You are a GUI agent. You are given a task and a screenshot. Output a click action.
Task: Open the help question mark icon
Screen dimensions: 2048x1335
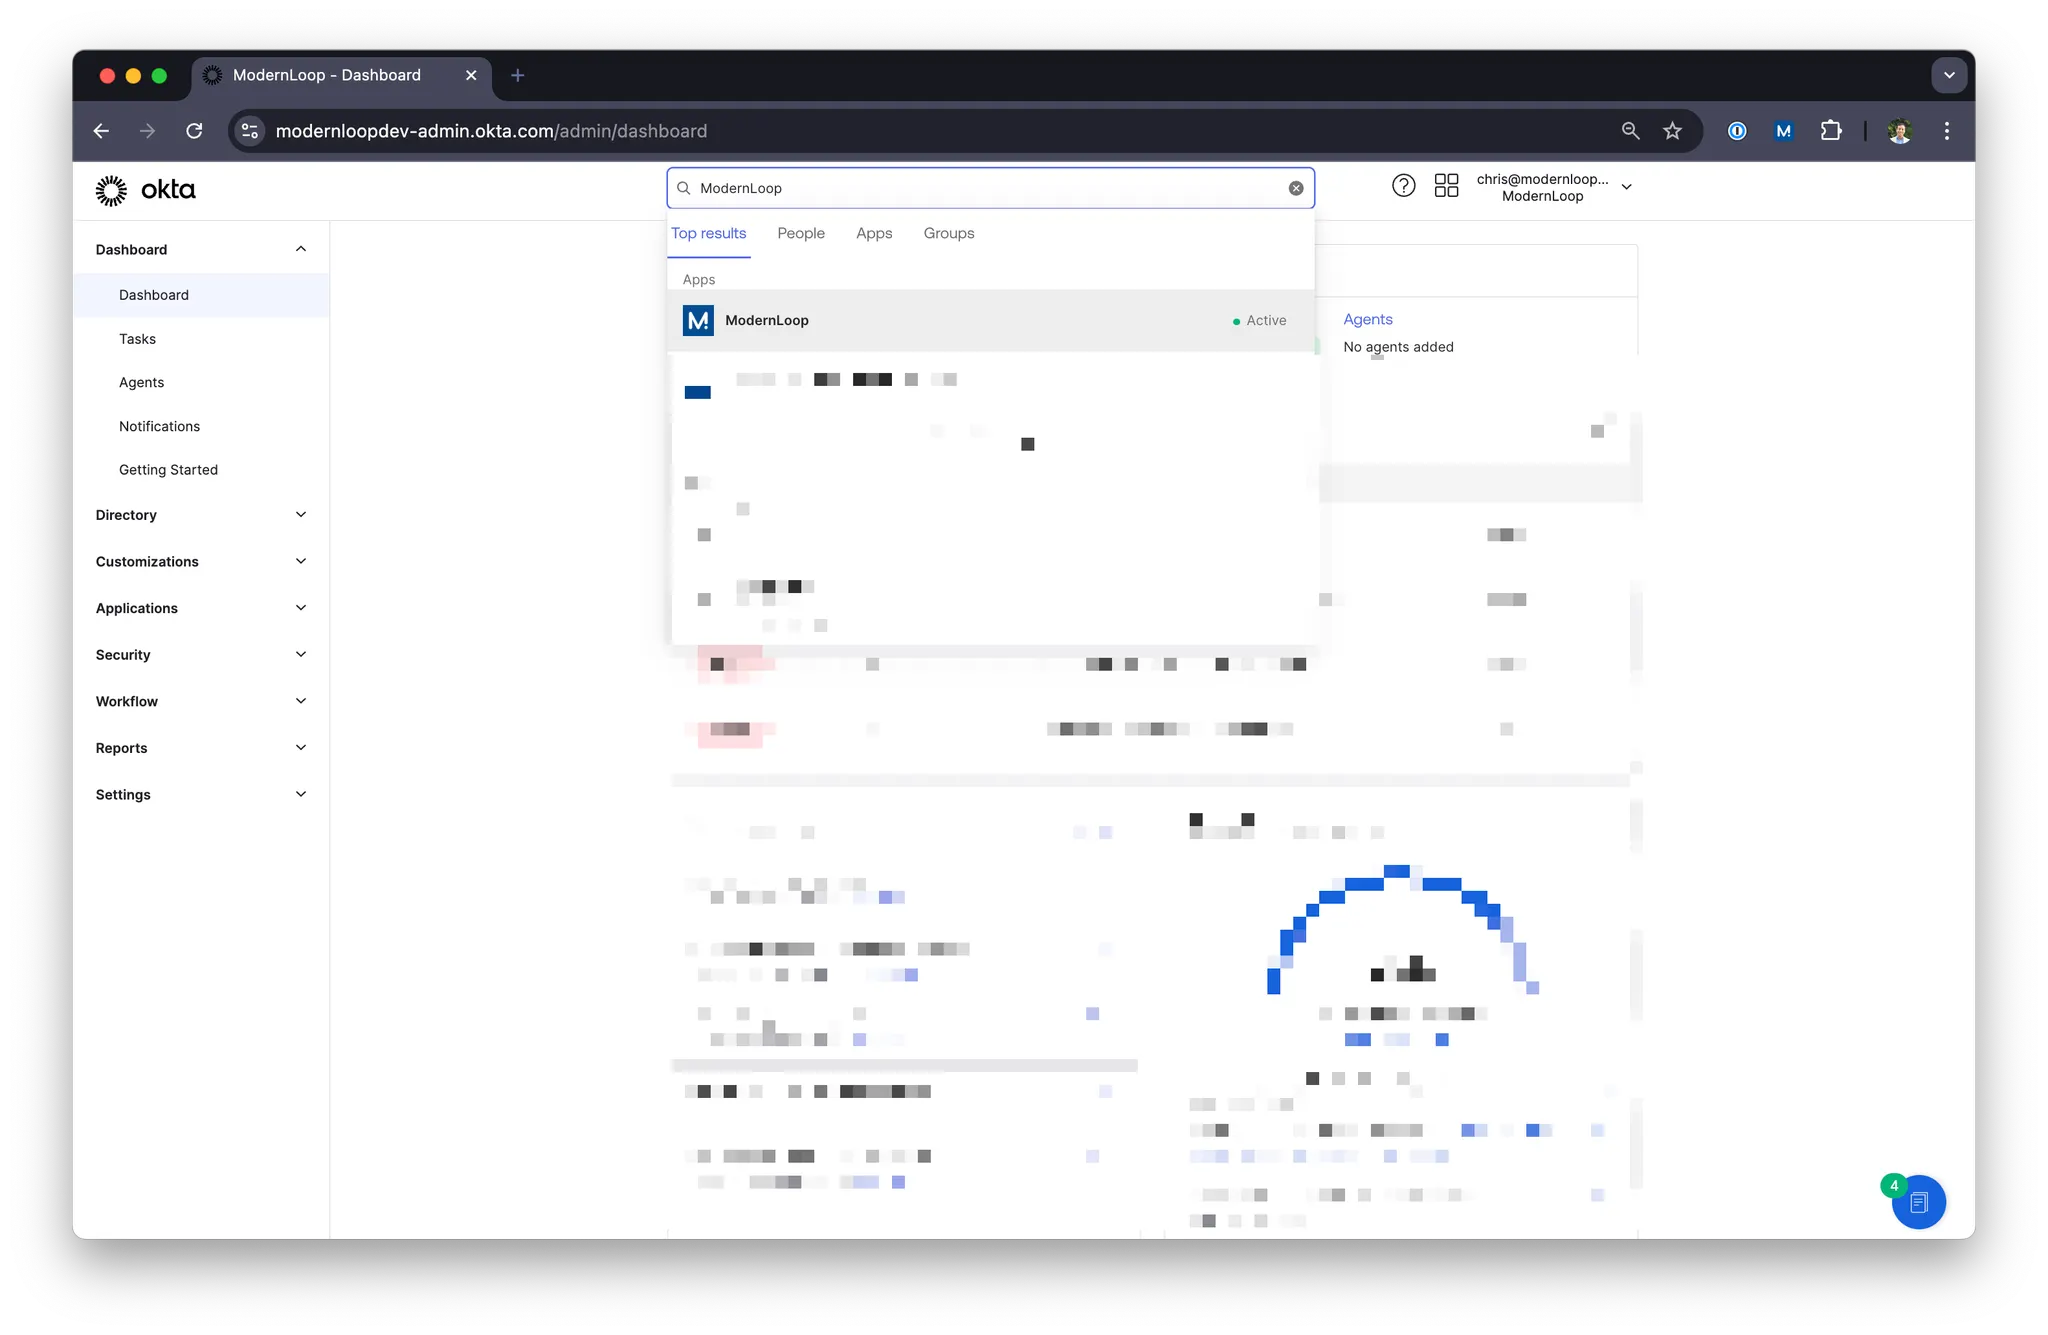[x=1404, y=186]
